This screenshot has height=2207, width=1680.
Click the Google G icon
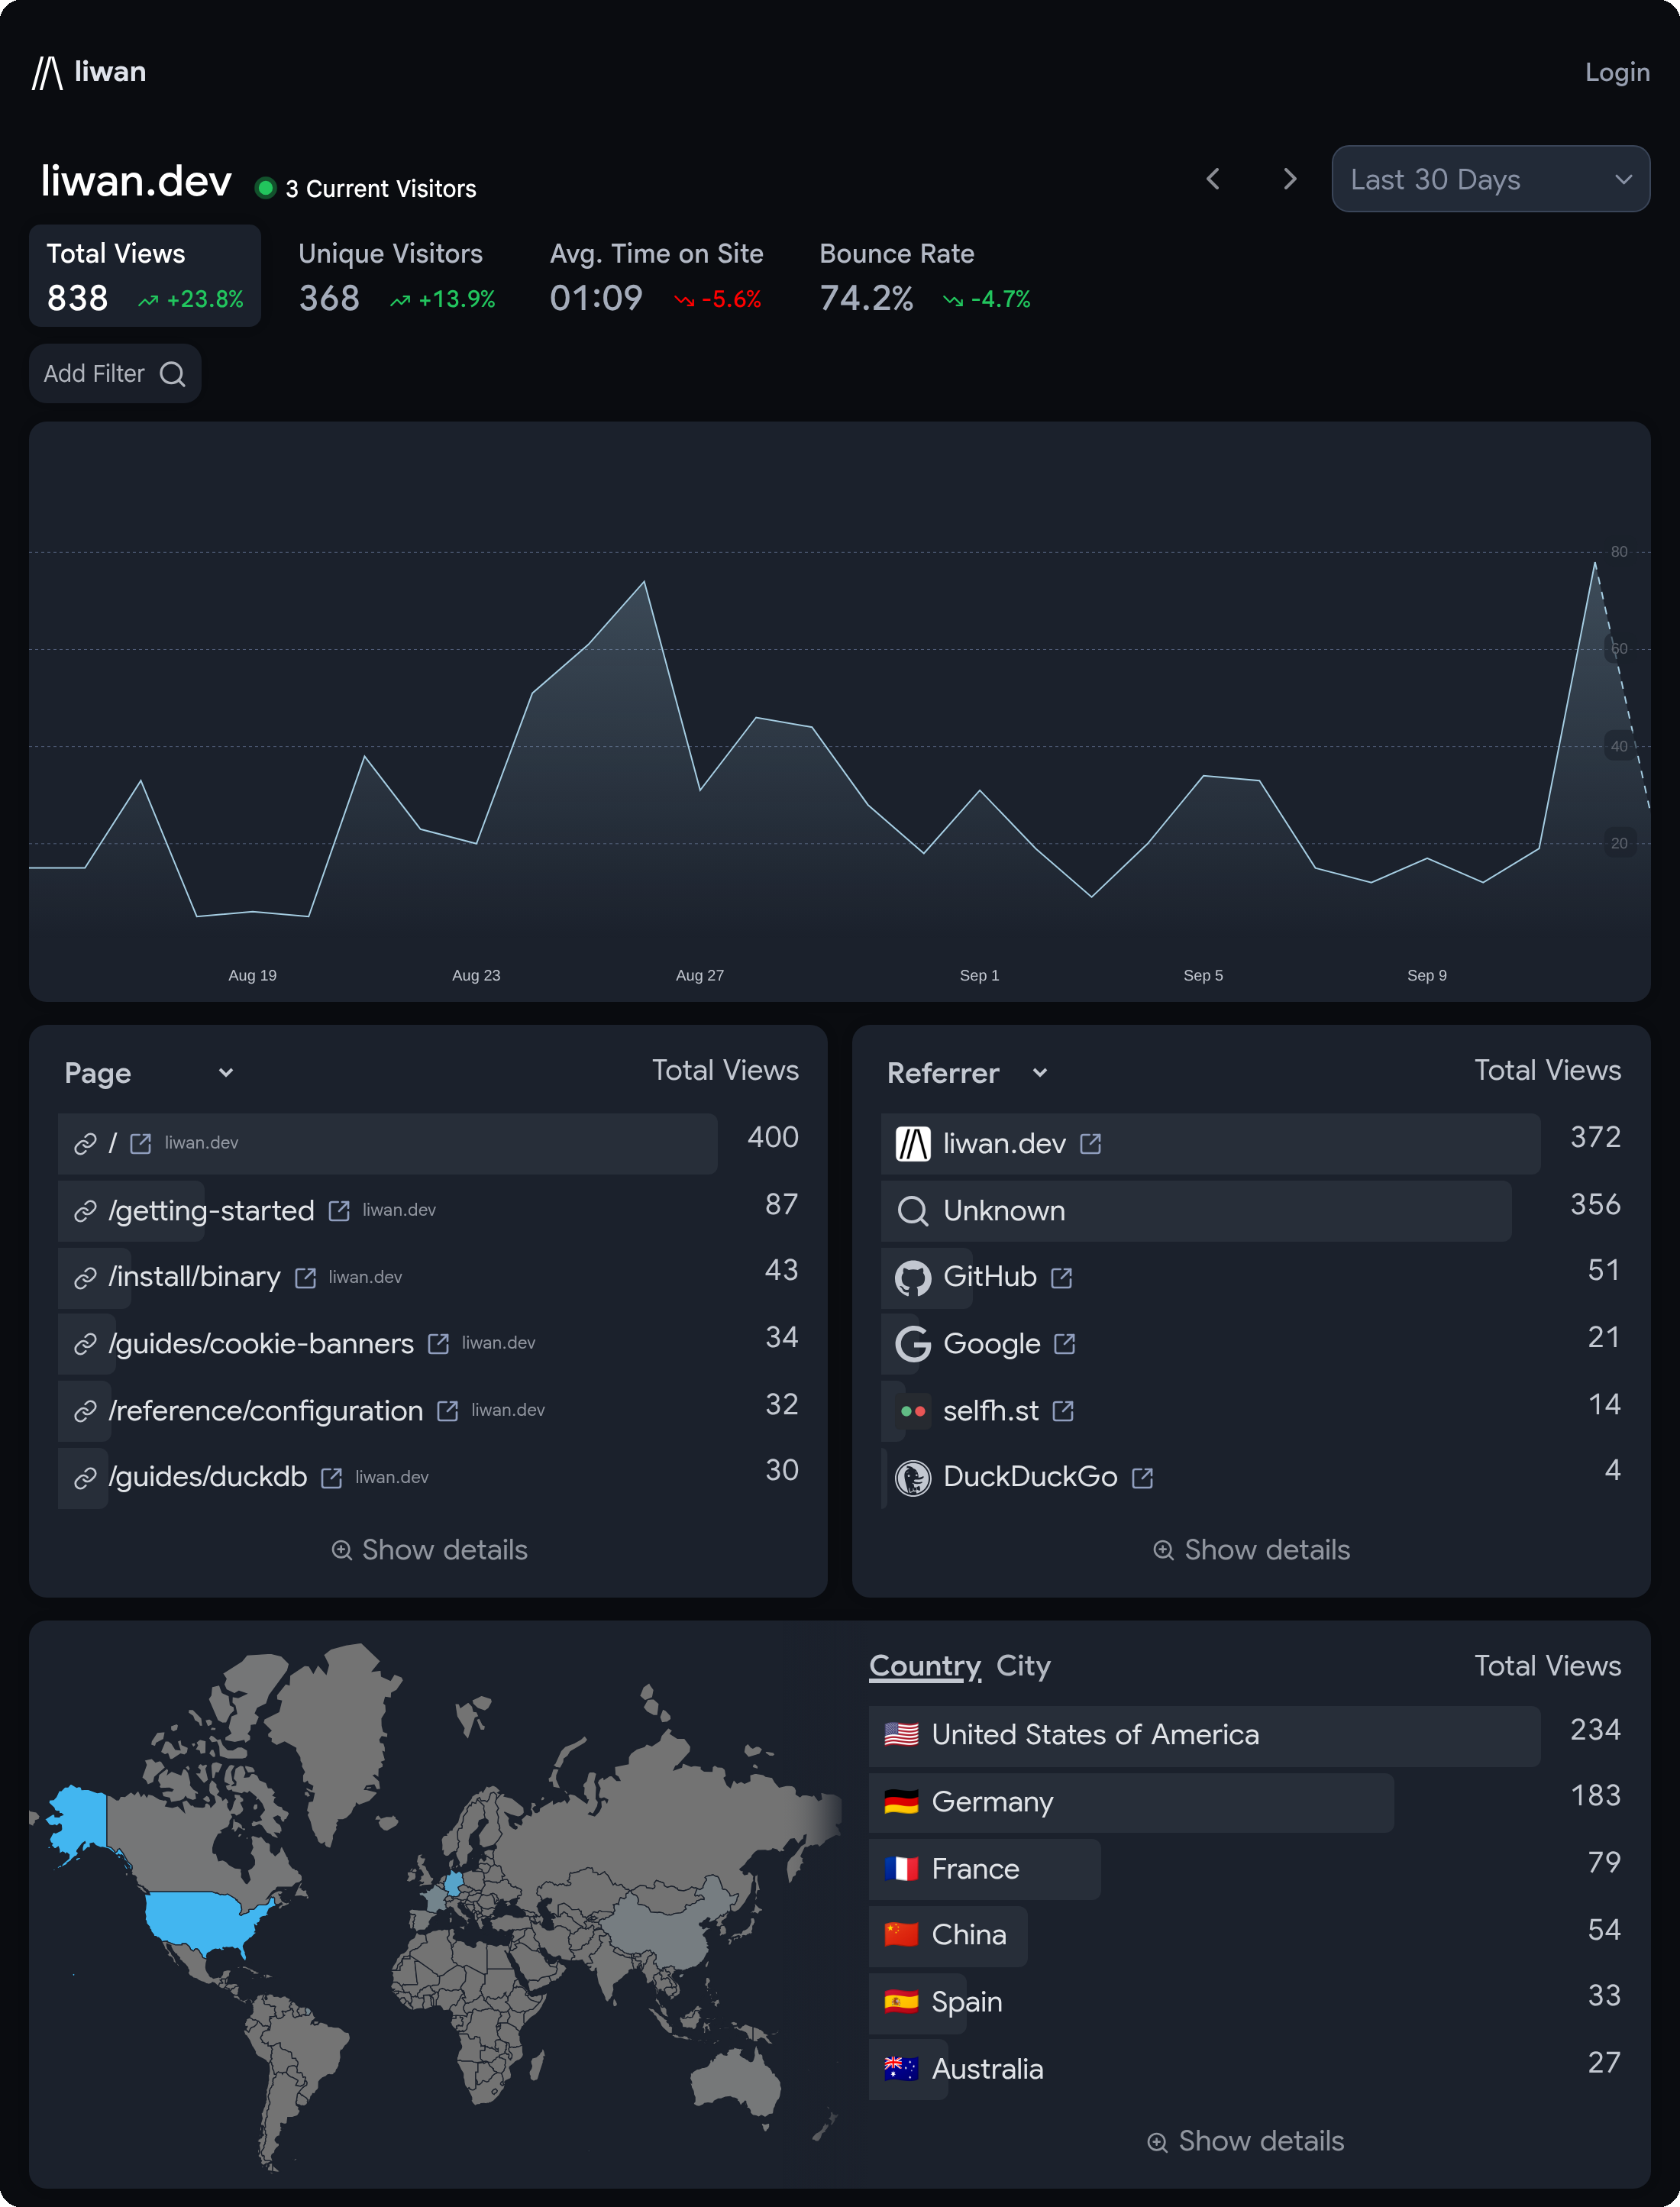point(913,1344)
